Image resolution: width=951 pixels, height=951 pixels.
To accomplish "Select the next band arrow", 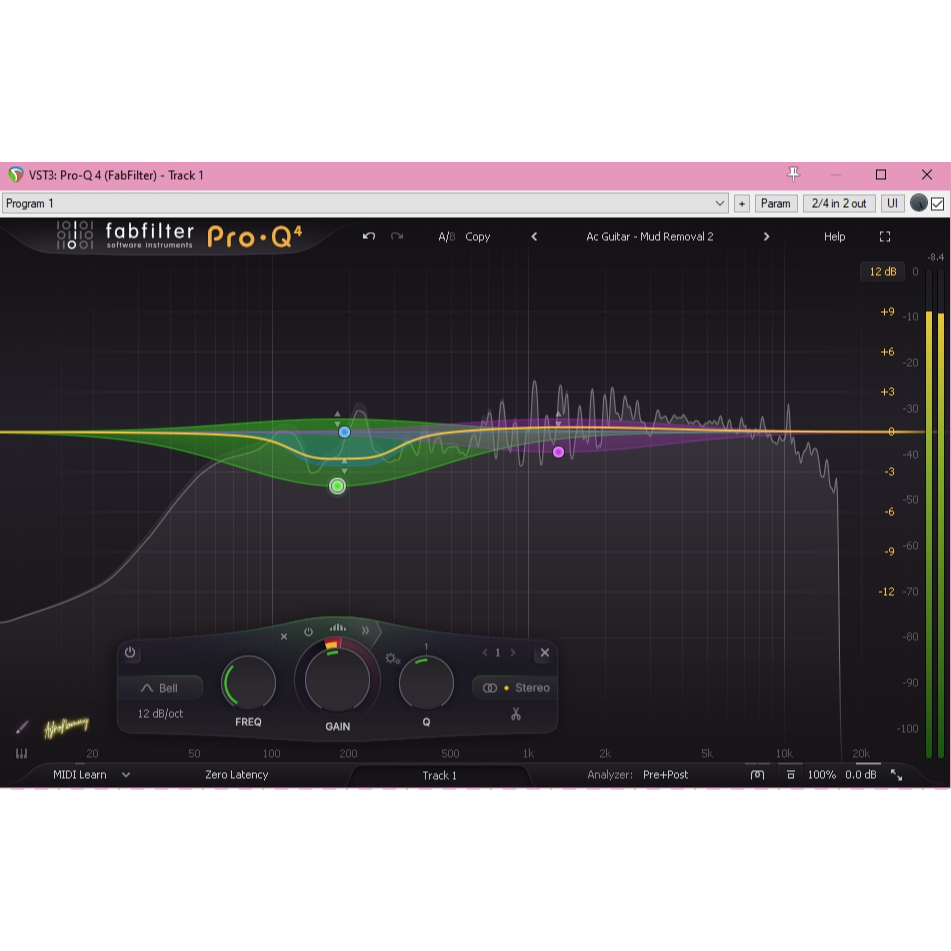I will [513, 653].
